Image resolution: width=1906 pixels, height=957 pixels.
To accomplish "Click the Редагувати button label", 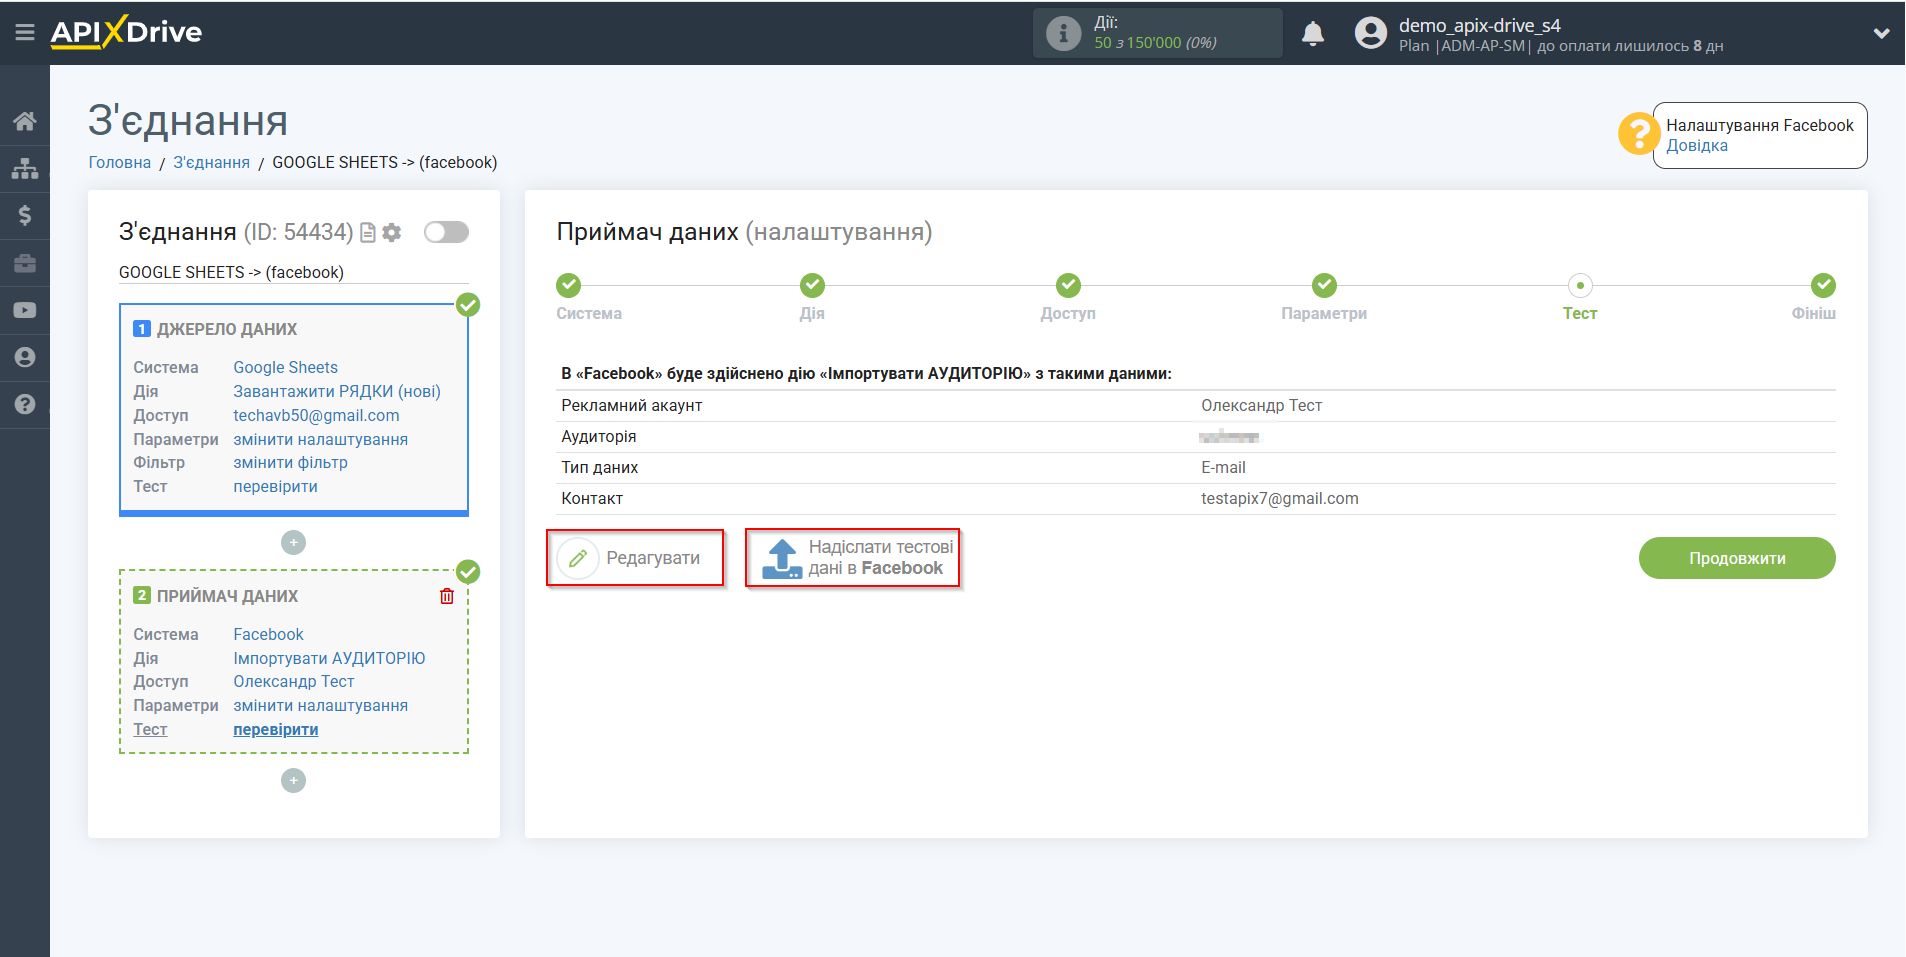I will point(653,558).
